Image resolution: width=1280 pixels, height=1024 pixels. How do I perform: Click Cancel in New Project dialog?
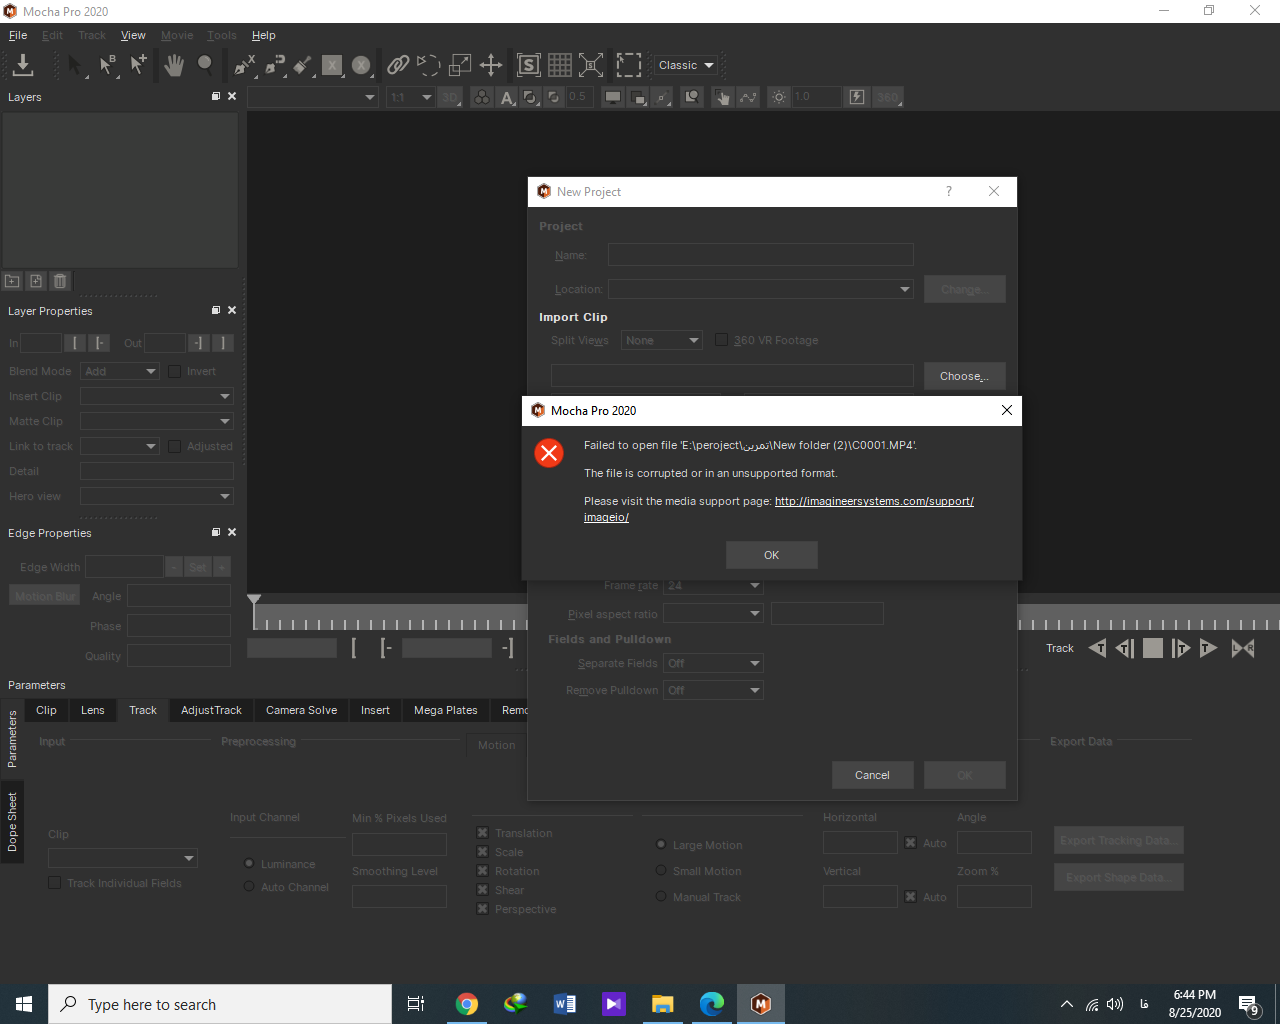point(872,775)
